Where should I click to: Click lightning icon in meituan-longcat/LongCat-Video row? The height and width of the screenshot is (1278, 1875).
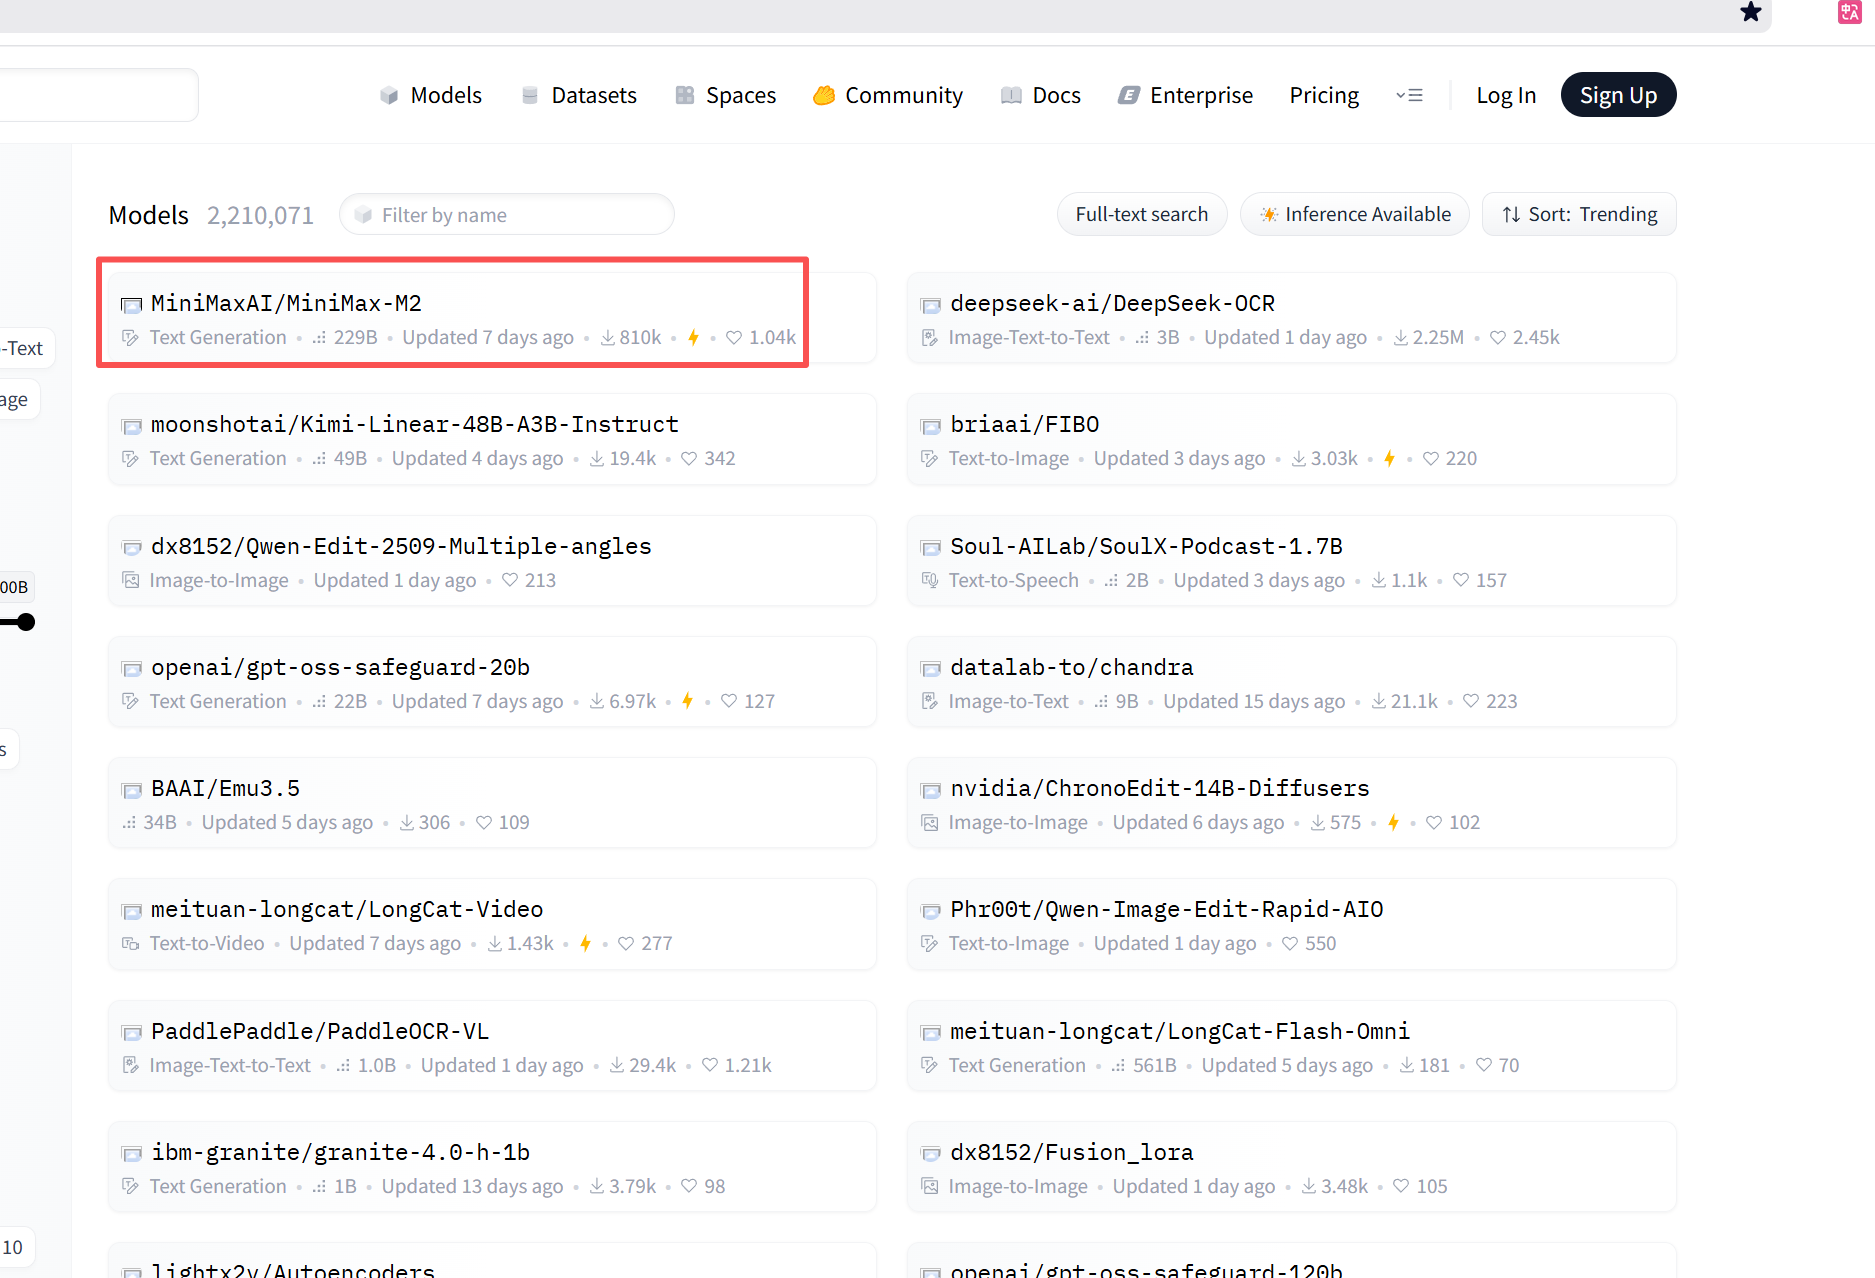point(585,943)
